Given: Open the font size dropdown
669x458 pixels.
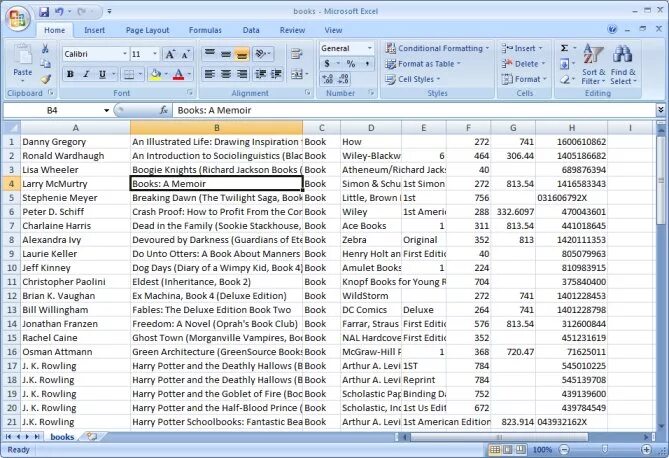Looking at the screenshot, I should click(155, 54).
